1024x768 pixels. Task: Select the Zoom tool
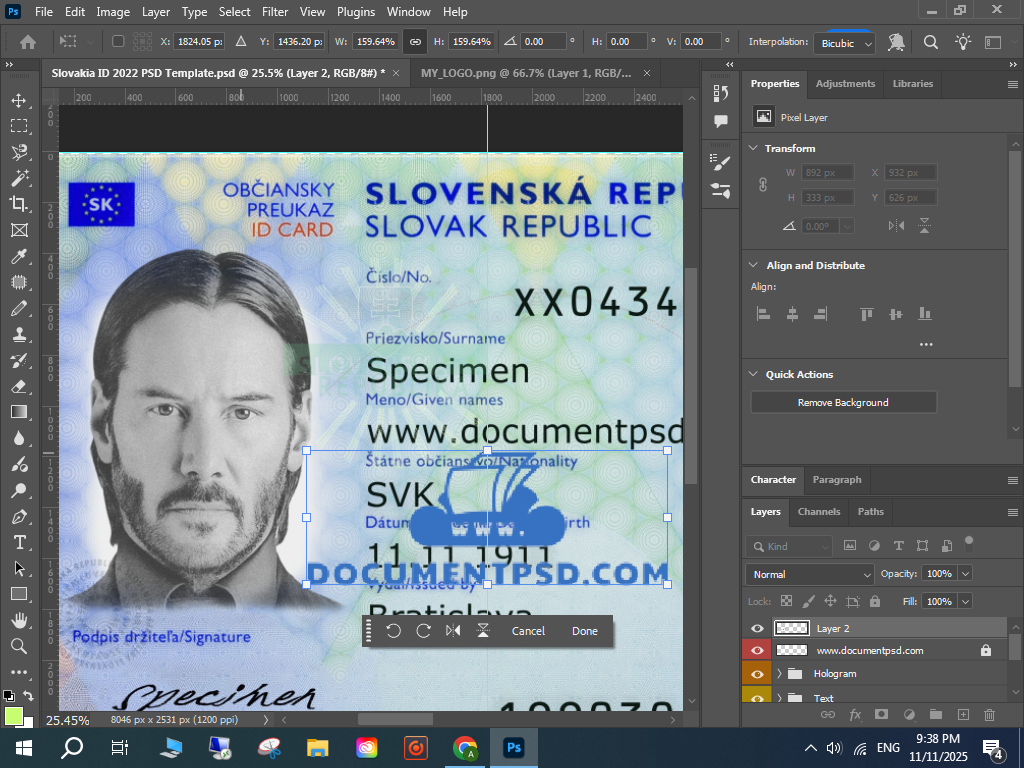pos(19,646)
